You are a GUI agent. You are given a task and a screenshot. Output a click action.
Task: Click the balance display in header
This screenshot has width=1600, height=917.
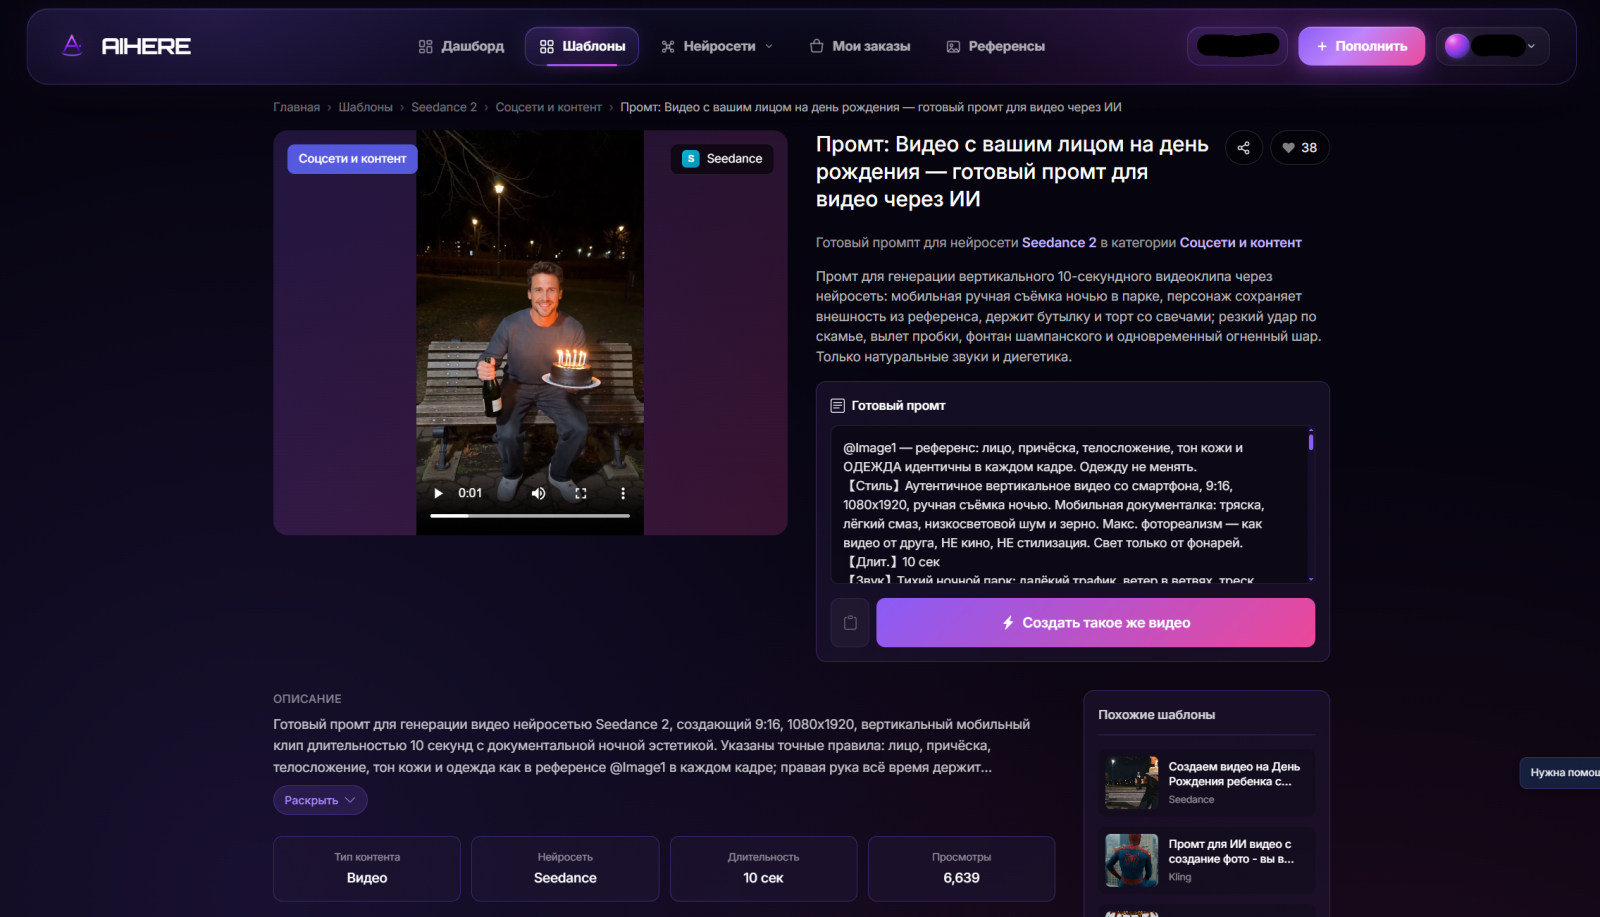pos(1238,46)
